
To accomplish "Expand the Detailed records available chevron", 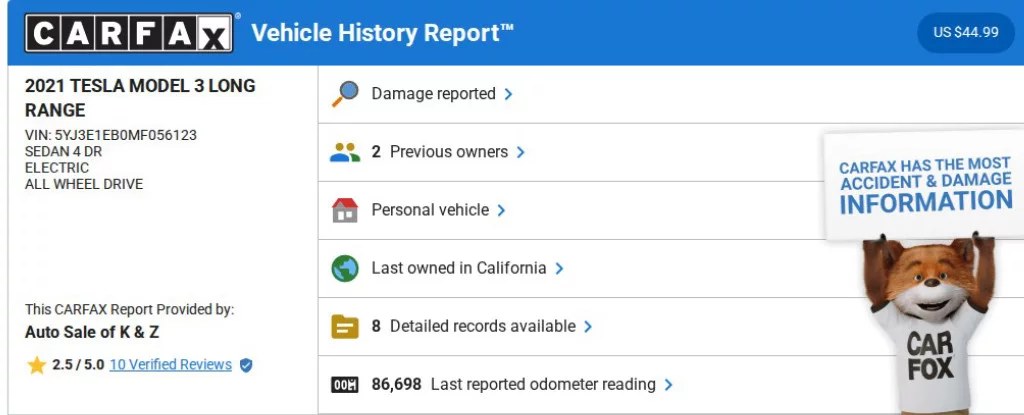I will click(589, 327).
